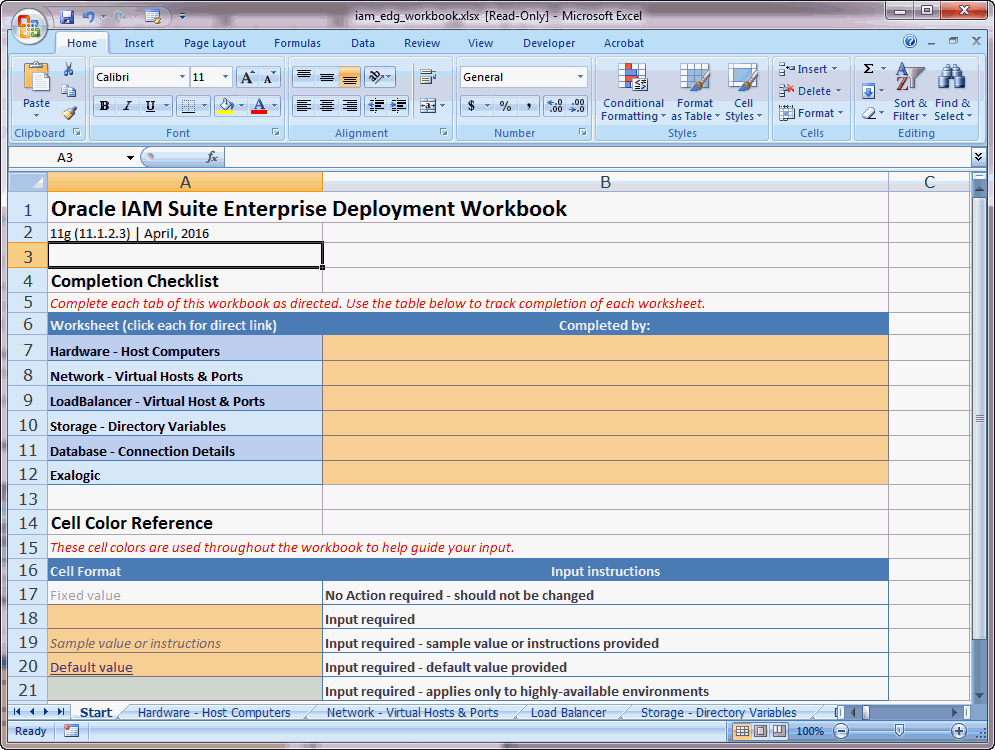Open font color dropdown arrow
This screenshot has width=995, height=750.
tap(274, 106)
